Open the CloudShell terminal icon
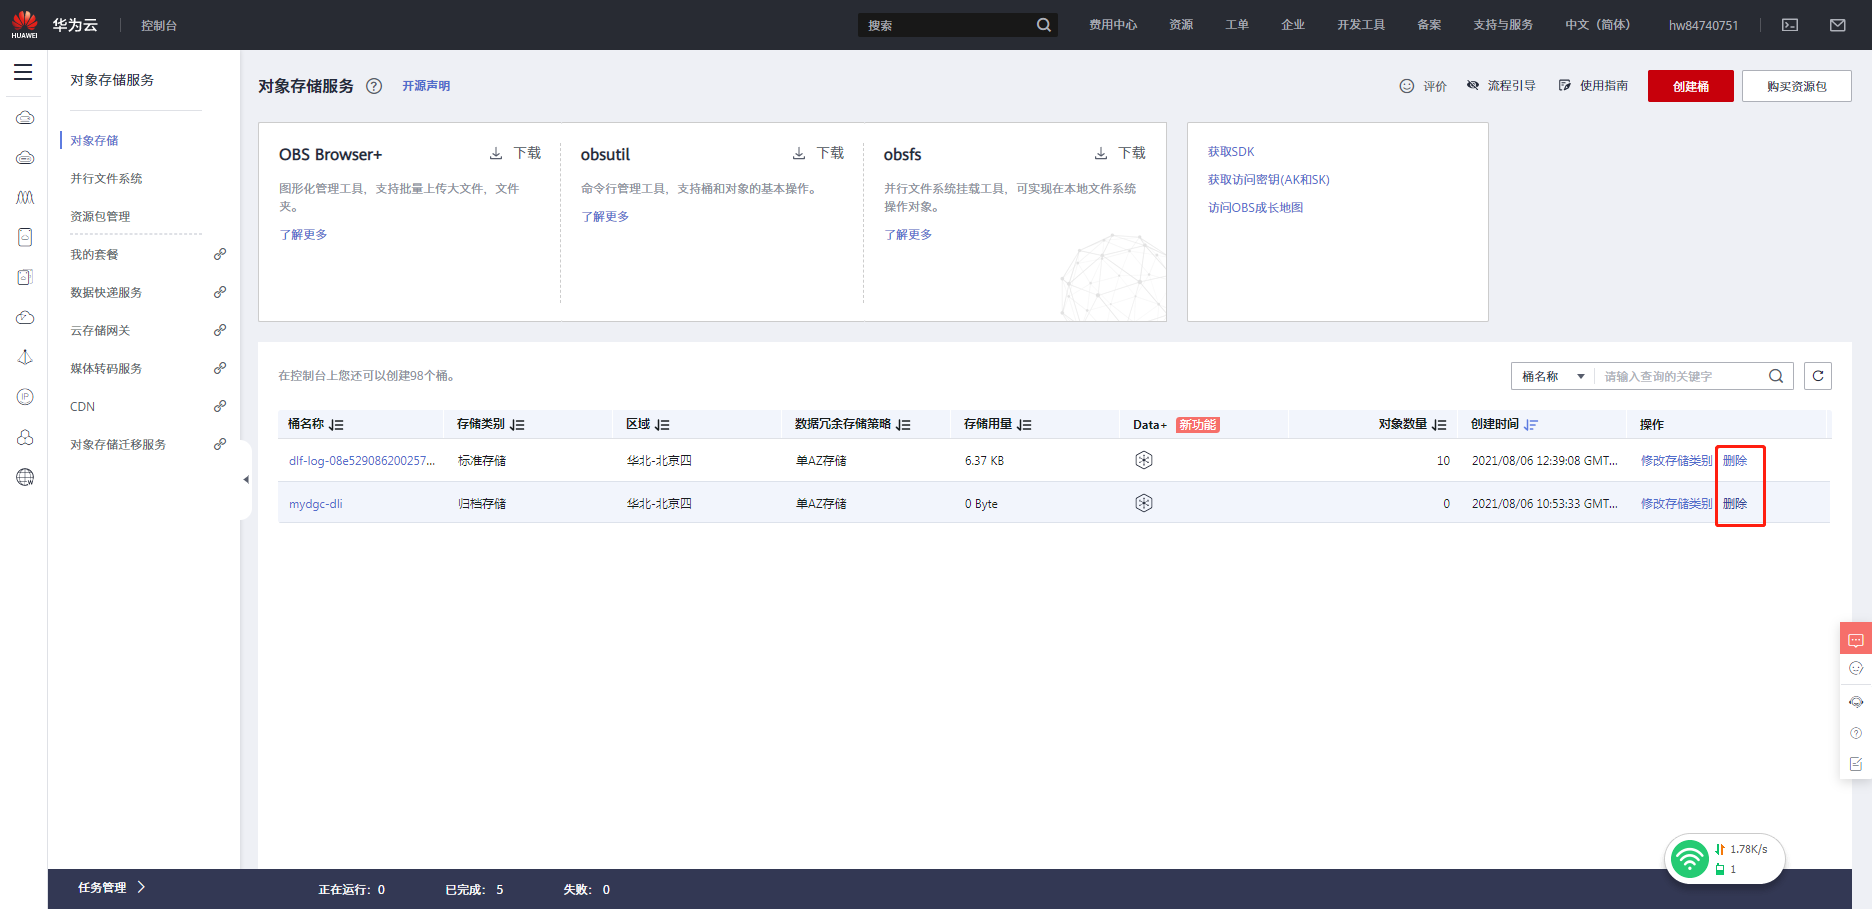The image size is (1872, 909). [x=1790, y=25]
